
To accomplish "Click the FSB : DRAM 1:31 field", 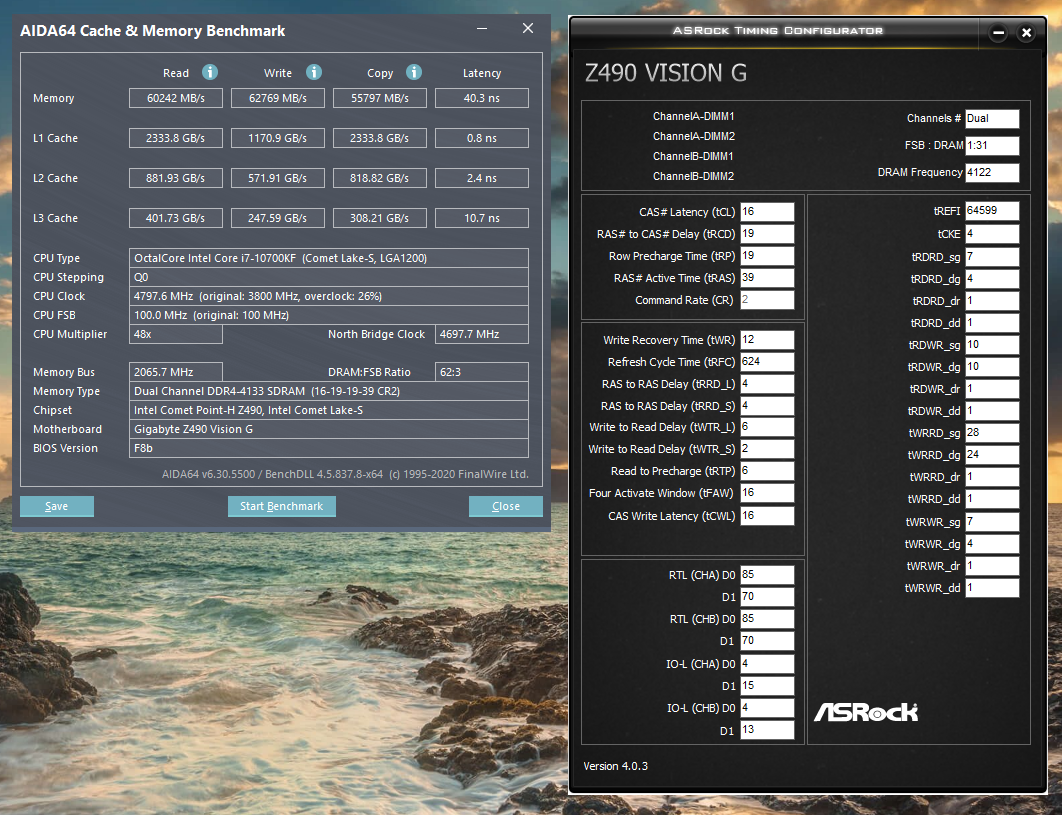I will tap(992, 146).
